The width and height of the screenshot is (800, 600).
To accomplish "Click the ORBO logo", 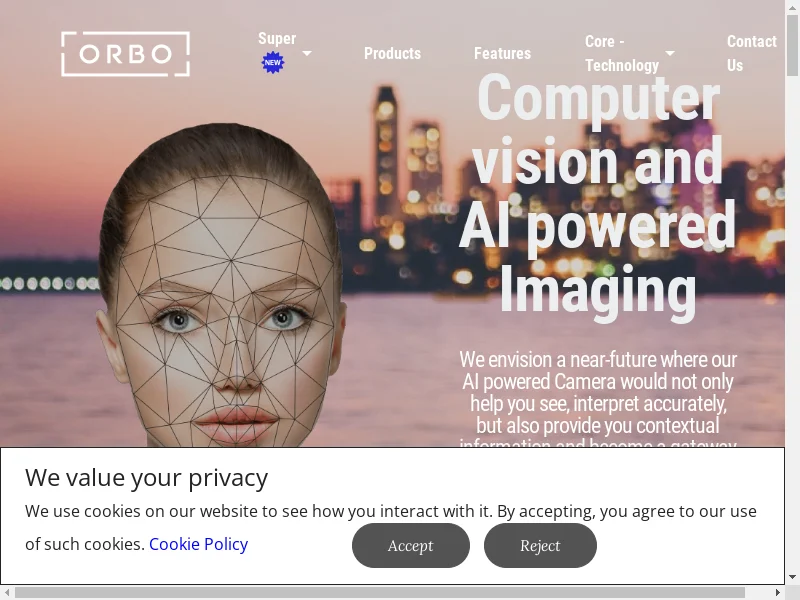I will tap(126, 54).
